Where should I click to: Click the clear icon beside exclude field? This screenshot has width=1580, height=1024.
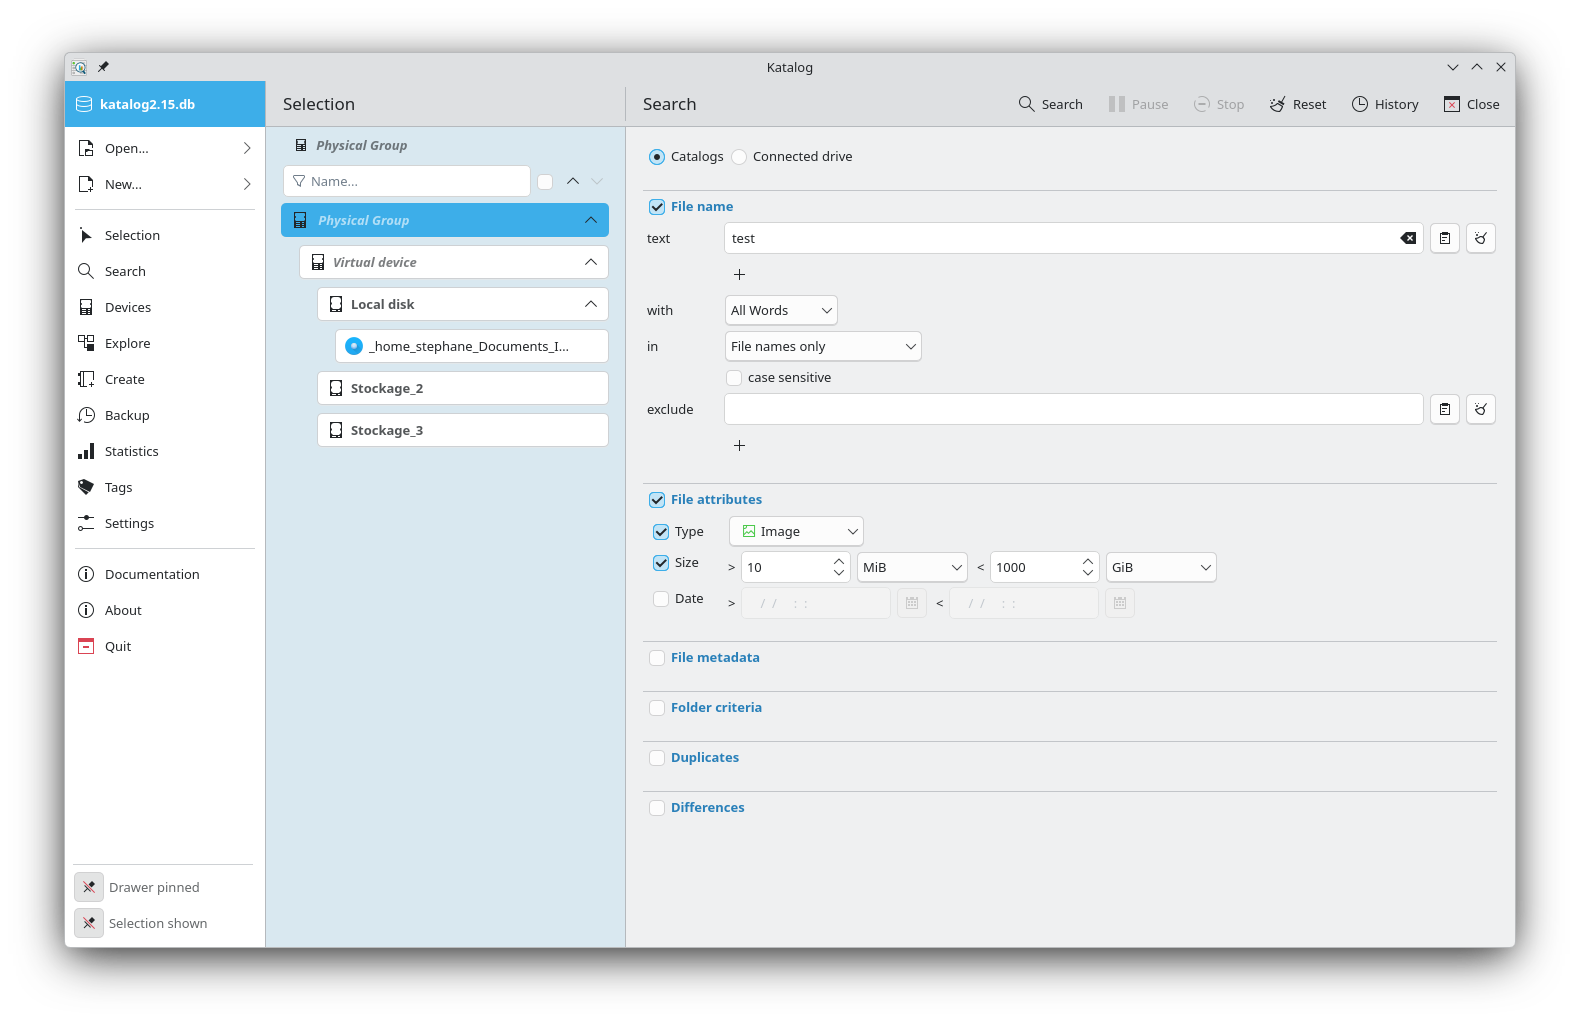(1481, 409)
